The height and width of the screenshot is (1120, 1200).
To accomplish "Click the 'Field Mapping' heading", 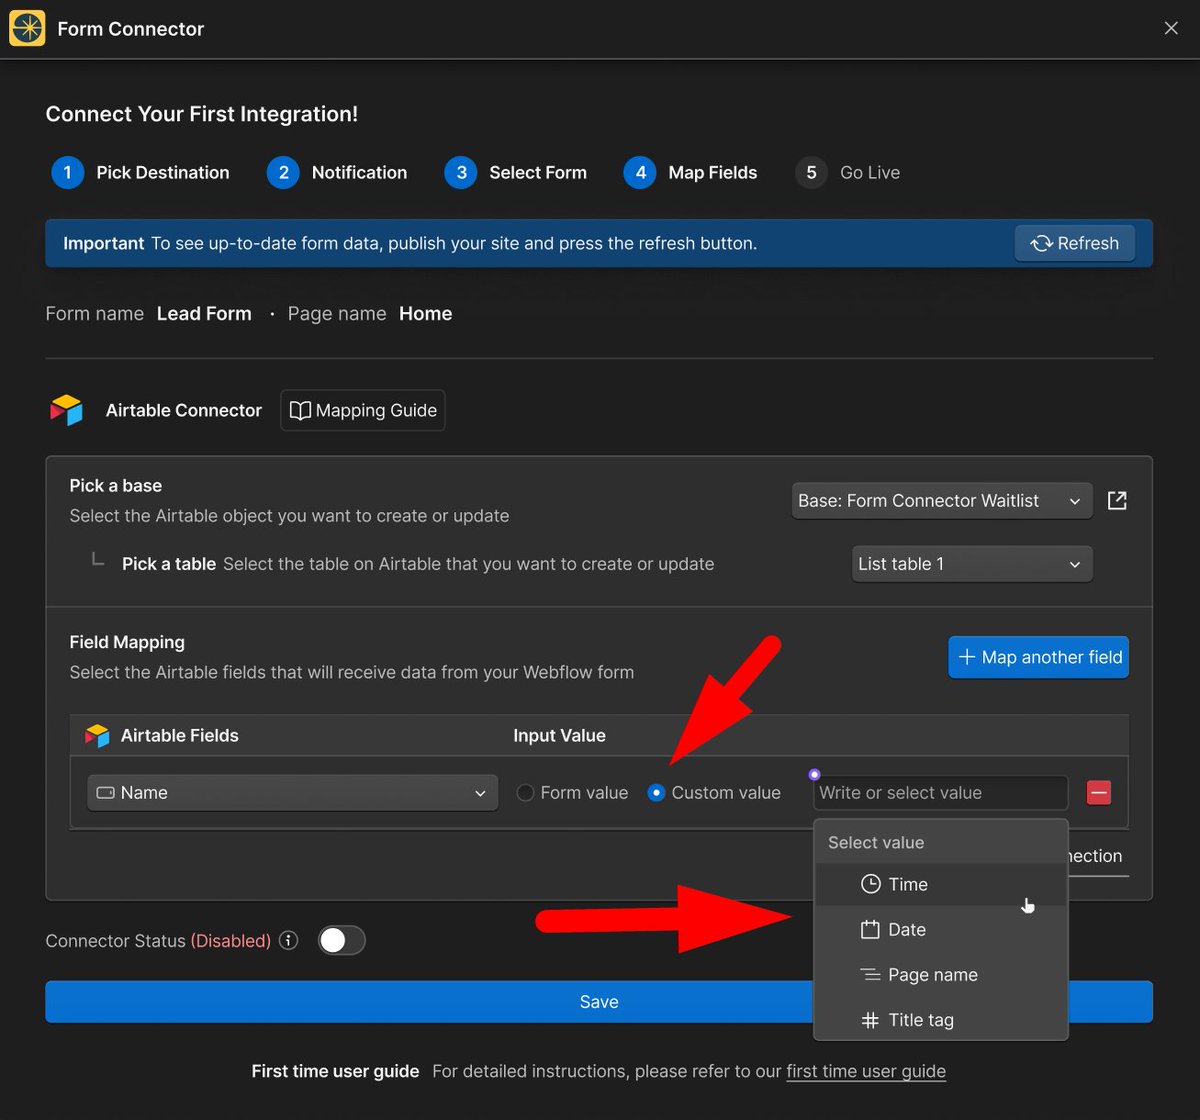I will click(x=127, y=642).
